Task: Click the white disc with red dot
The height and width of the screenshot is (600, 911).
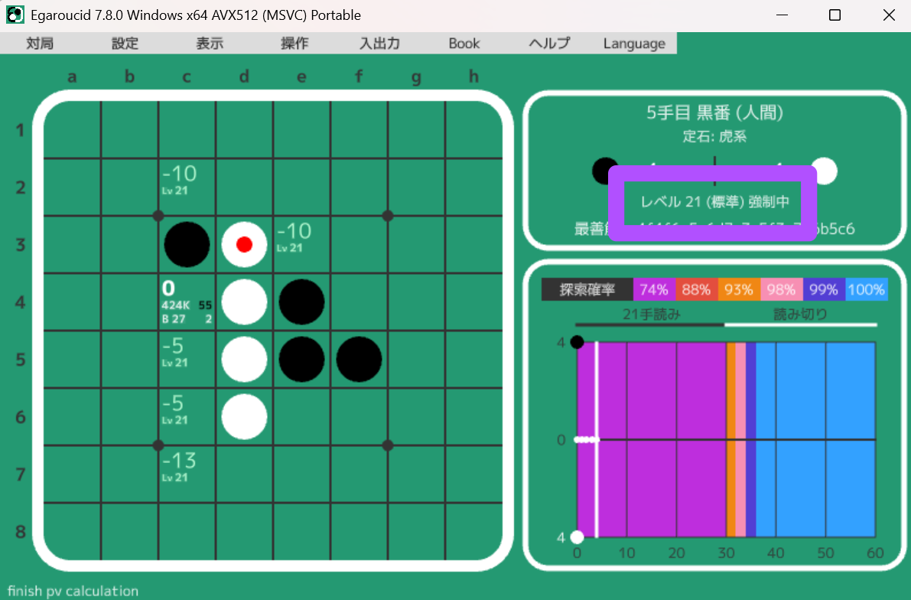Action: coord(243,245)
